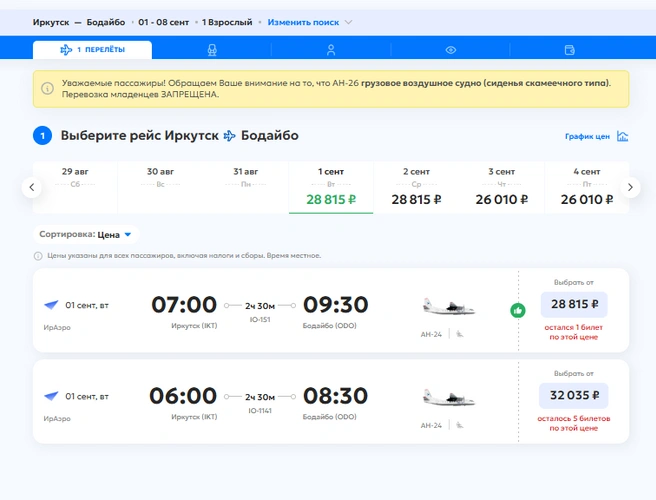Select the 30 авг date
This screenshot has width=656, height=500.
click(x=161, y=187)
